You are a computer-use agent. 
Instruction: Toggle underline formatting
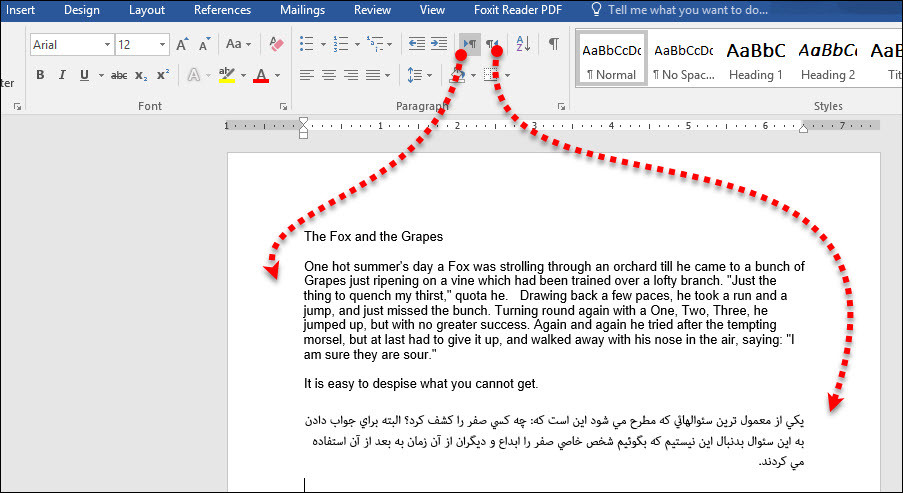tap(85, 75)
